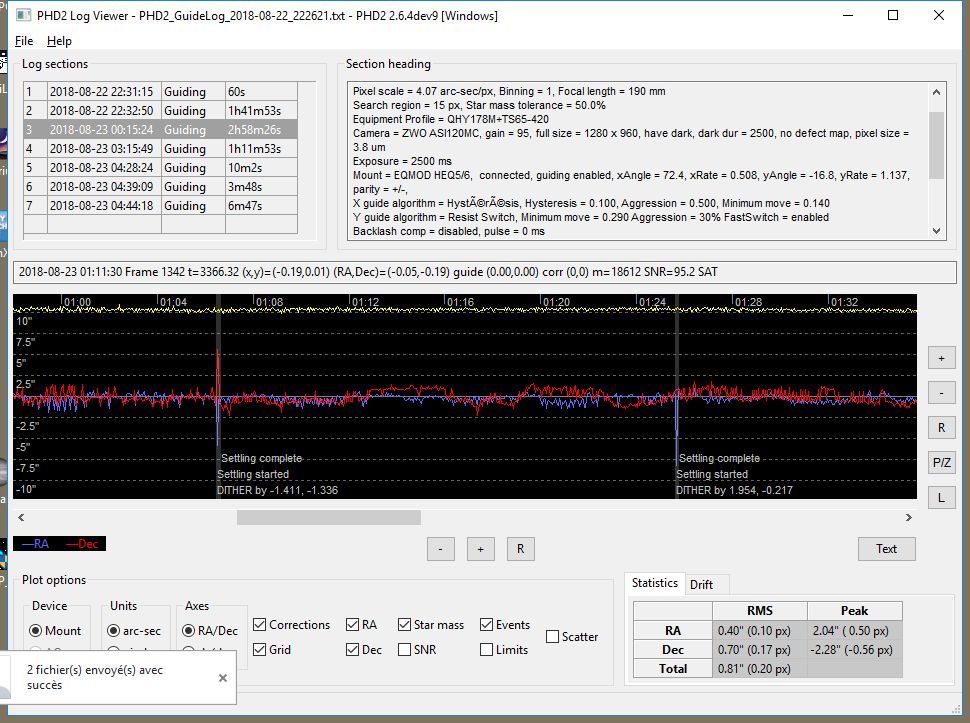Open the File menu
The width and height of the screenshot is (970, 723).
[24, 41]
